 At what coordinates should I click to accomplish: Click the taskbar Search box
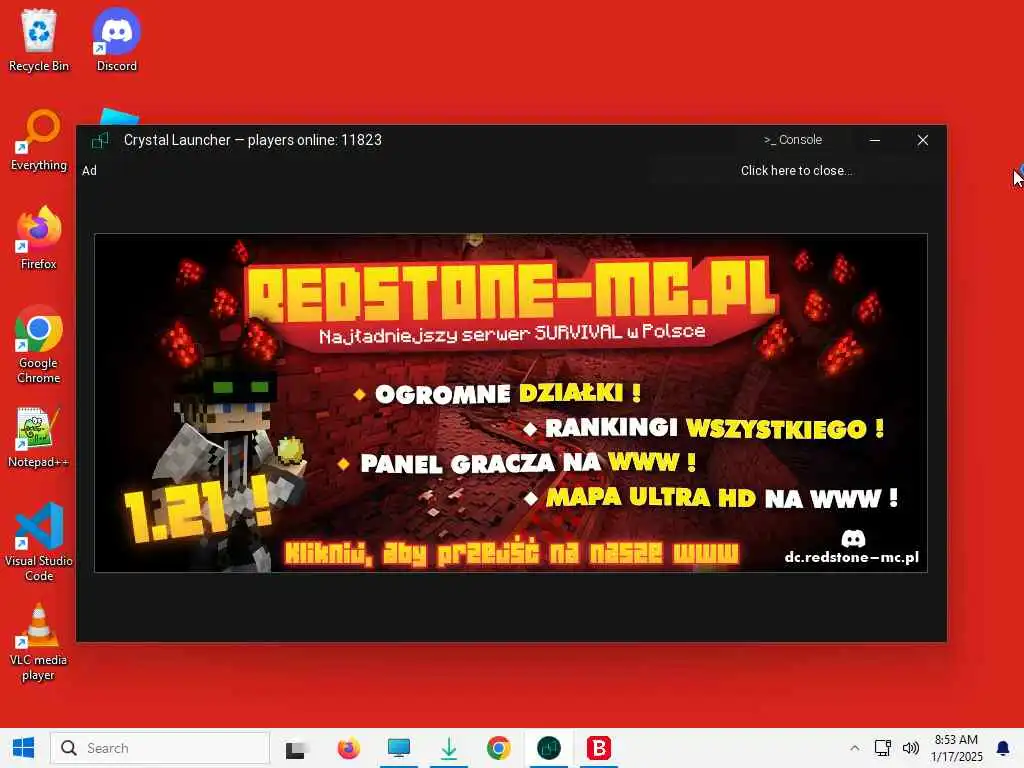click(x=160, y=748)
